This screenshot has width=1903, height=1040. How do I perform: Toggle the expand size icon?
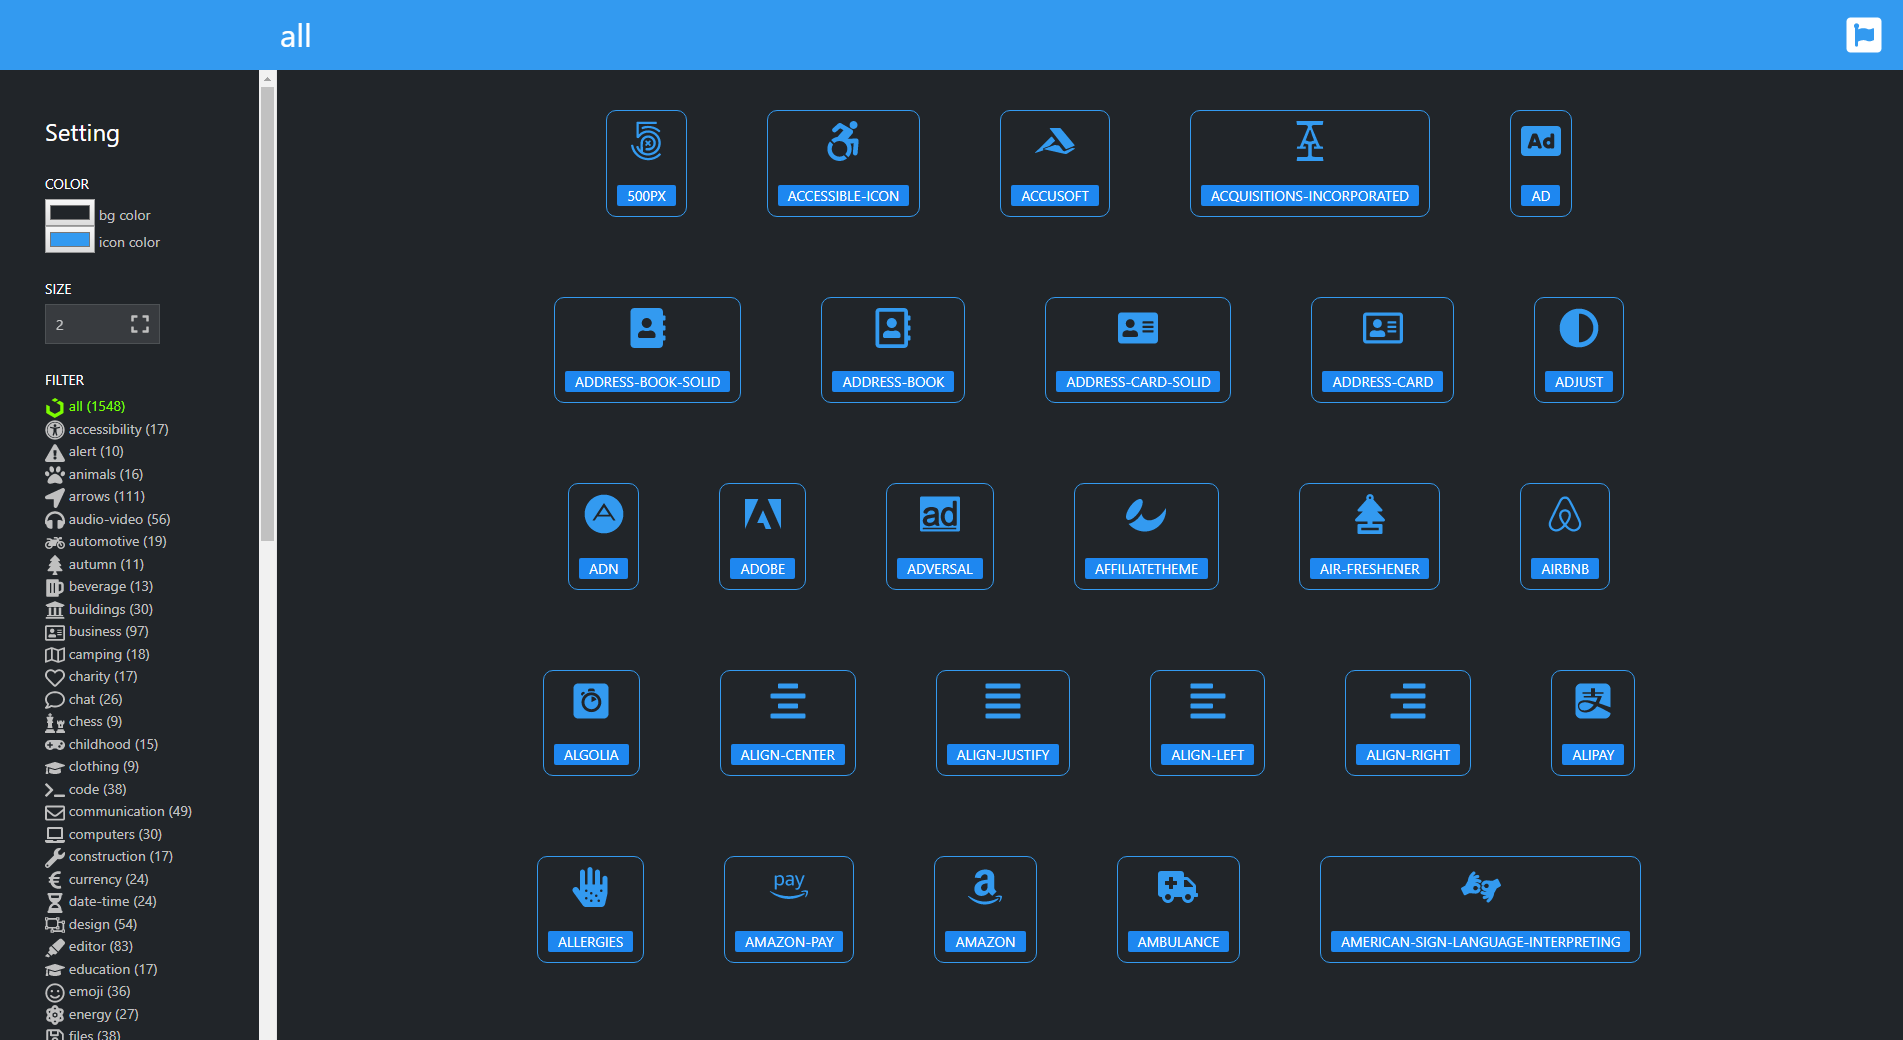tap(140, 324)
